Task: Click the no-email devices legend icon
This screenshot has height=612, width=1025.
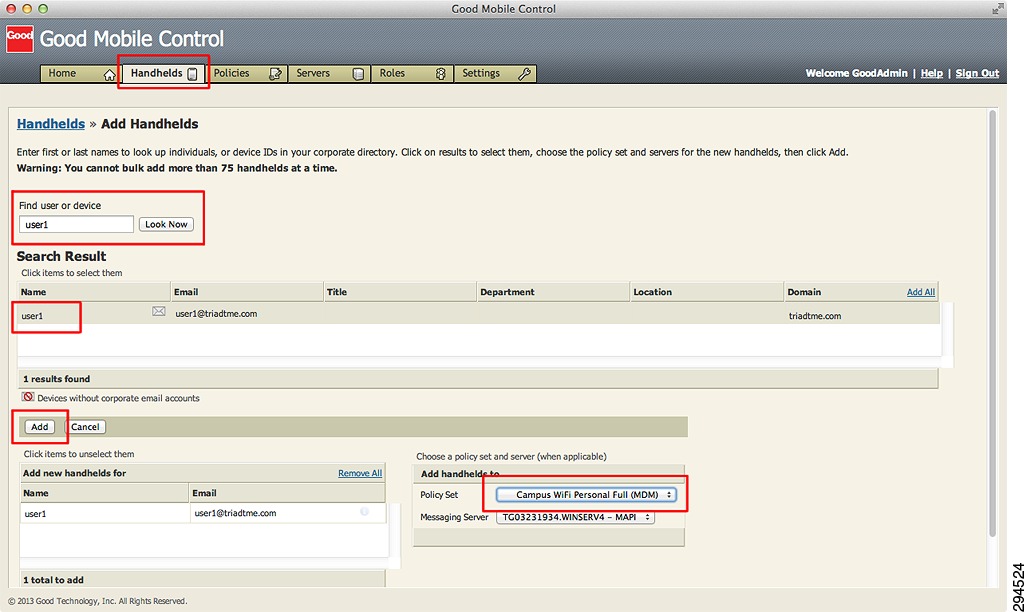Action: point(28,397)
